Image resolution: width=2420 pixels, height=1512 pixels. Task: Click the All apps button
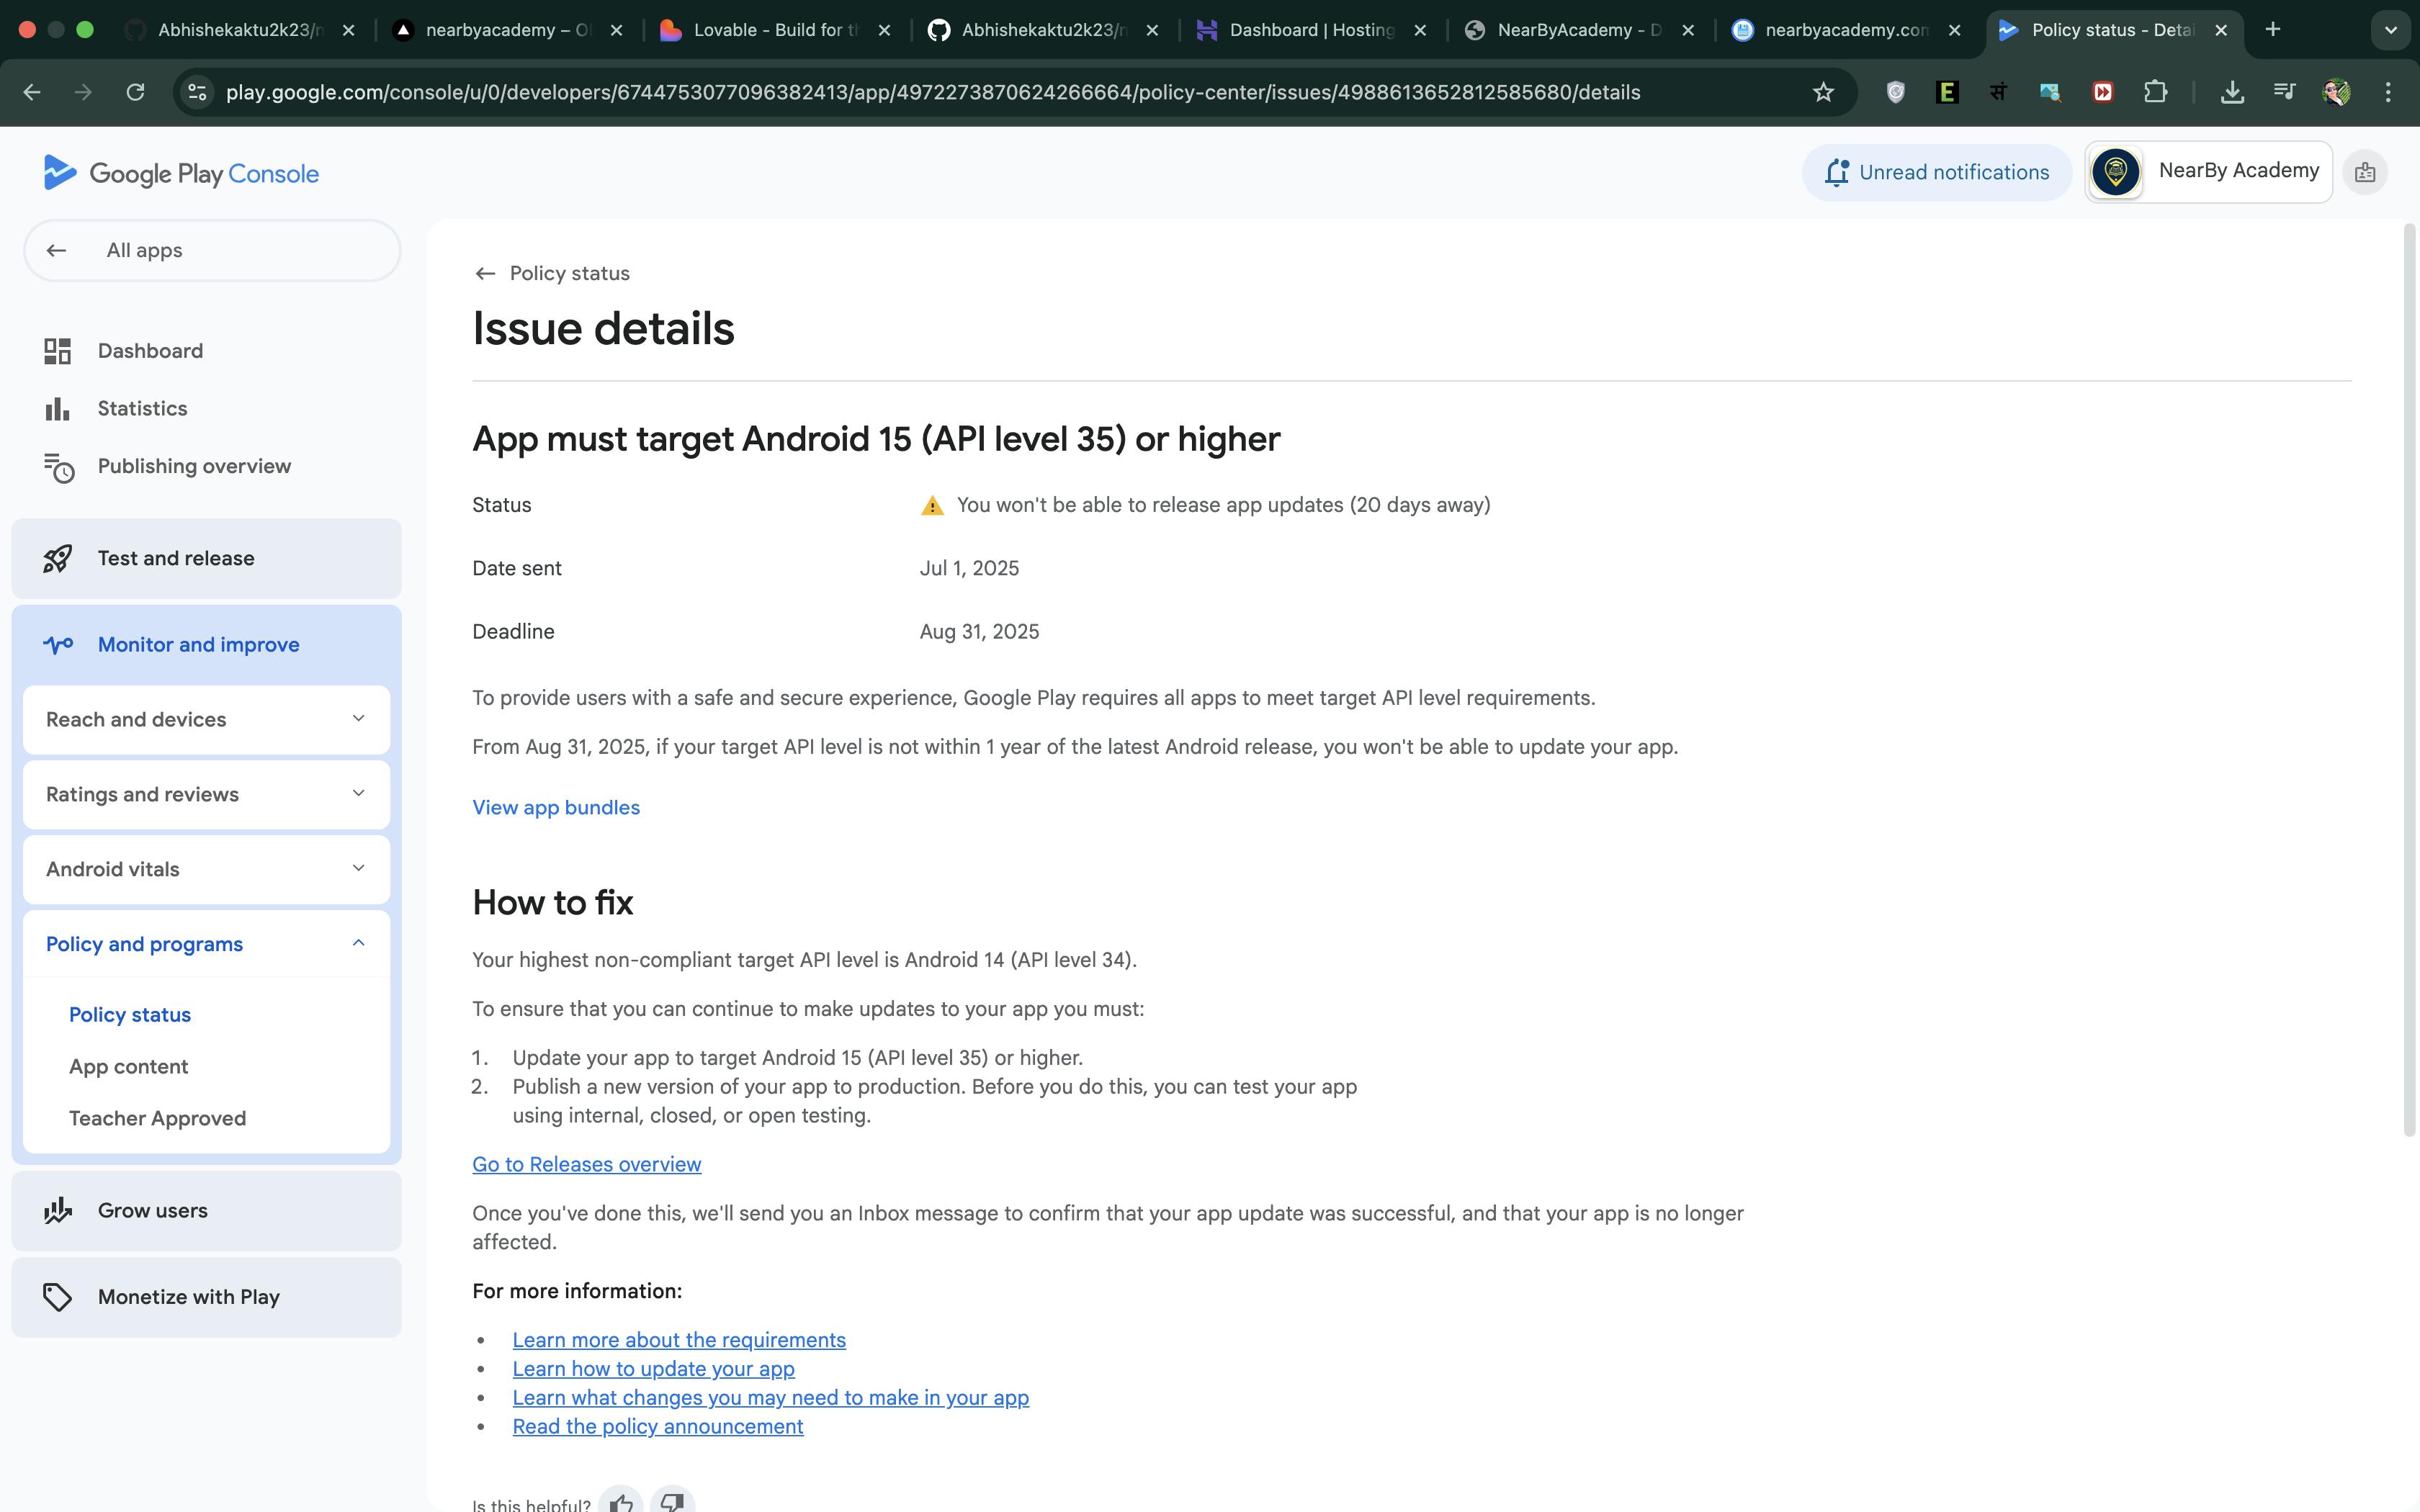coord(212,251)
